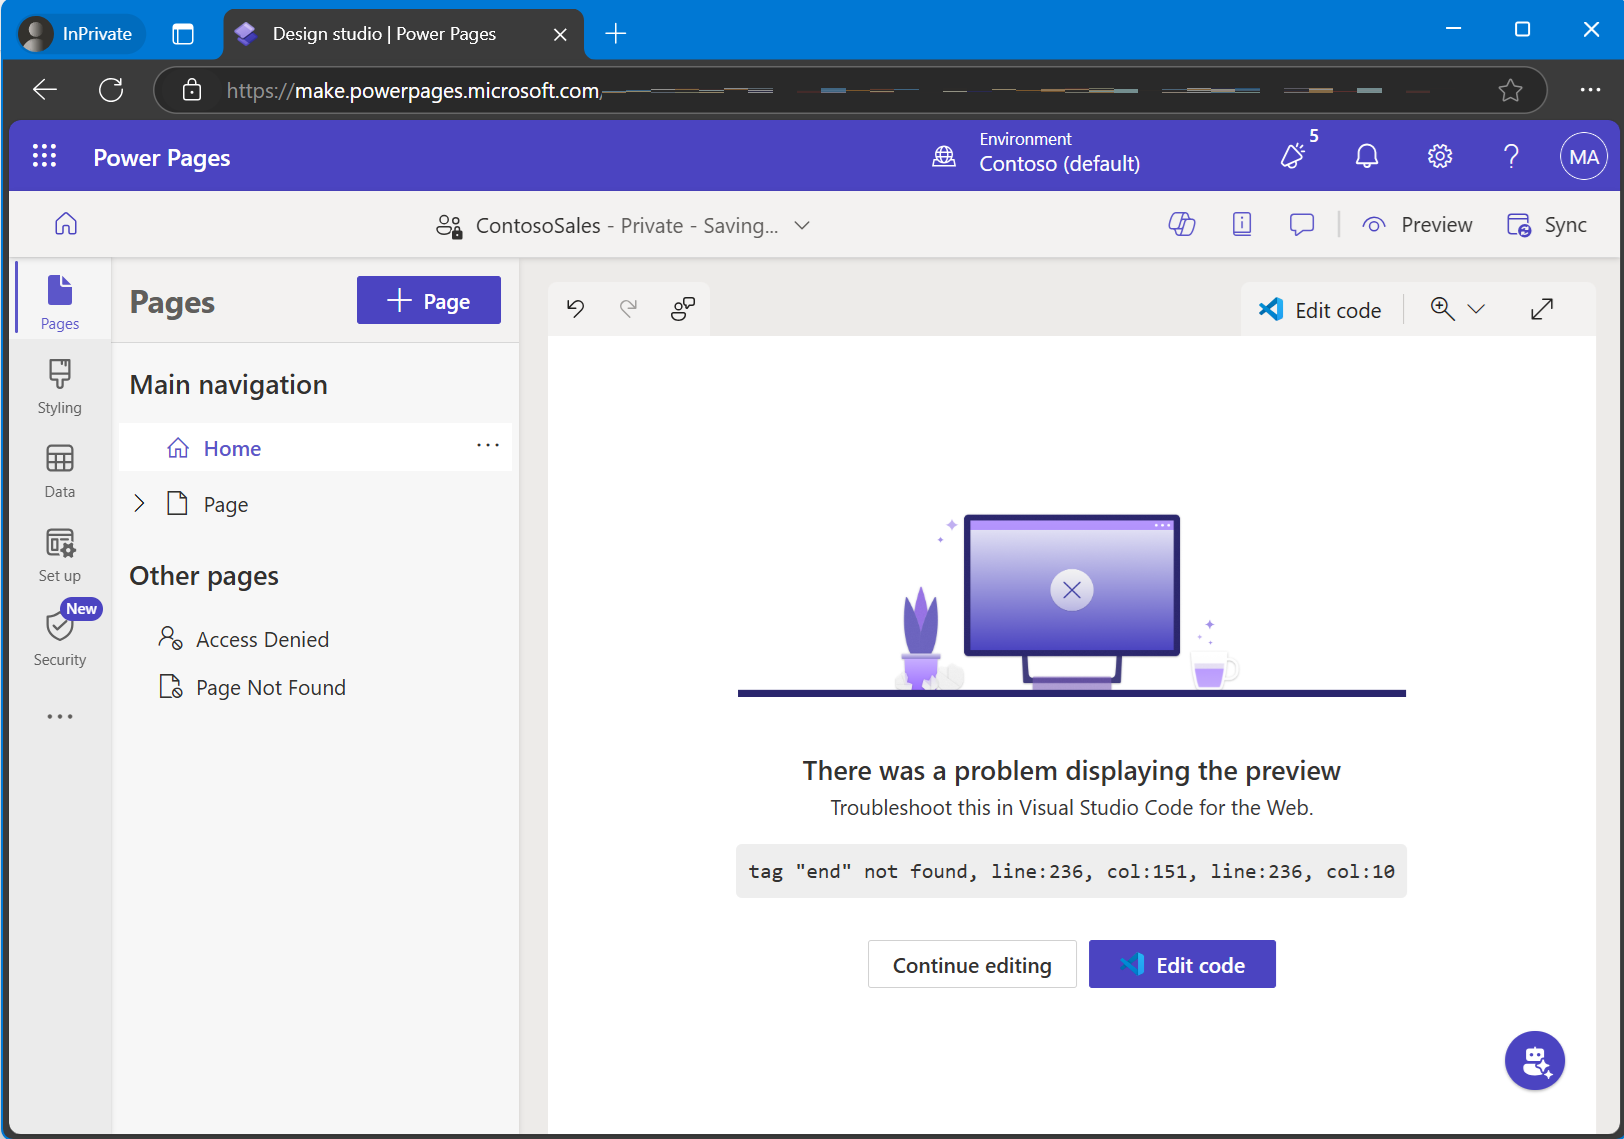Open the Styling workspace
Viewport: 1624px width, 1139px height.
pyautogui.click(x=60, y=387)
